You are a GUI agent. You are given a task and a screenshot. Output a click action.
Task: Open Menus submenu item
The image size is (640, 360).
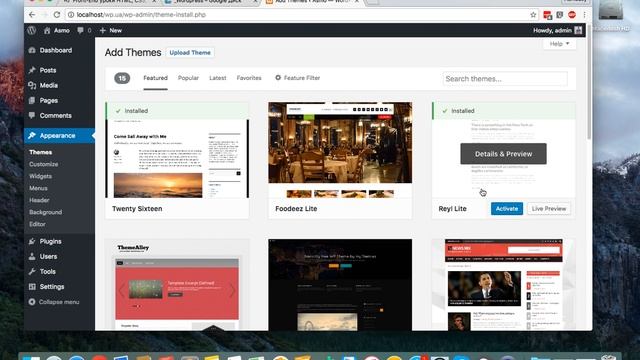(38, 188)
